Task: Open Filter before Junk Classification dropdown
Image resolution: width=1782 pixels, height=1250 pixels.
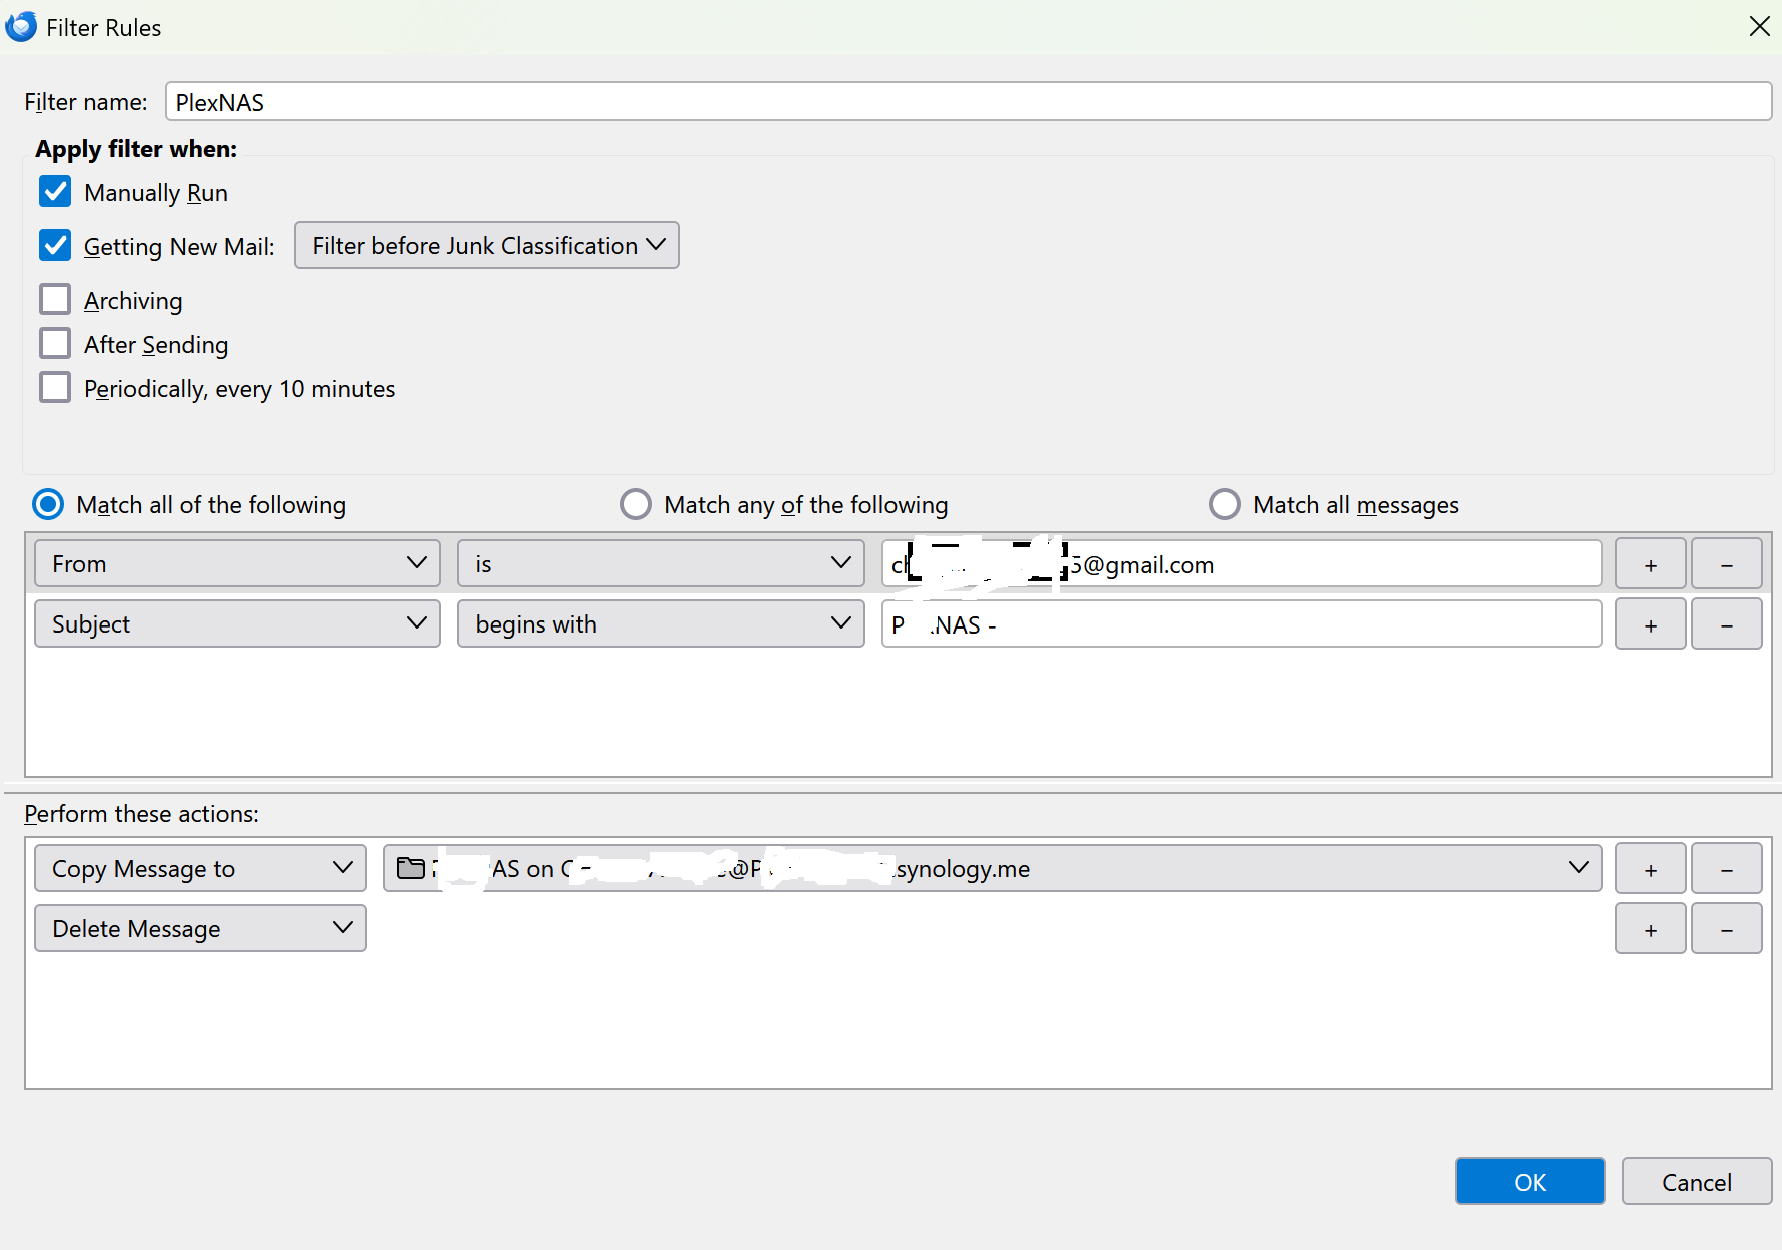Action: [x=487, y=245]
